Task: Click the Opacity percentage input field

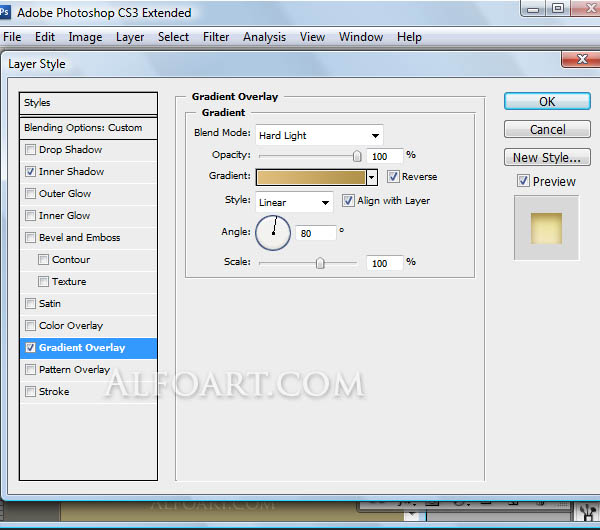Action: 384,156
